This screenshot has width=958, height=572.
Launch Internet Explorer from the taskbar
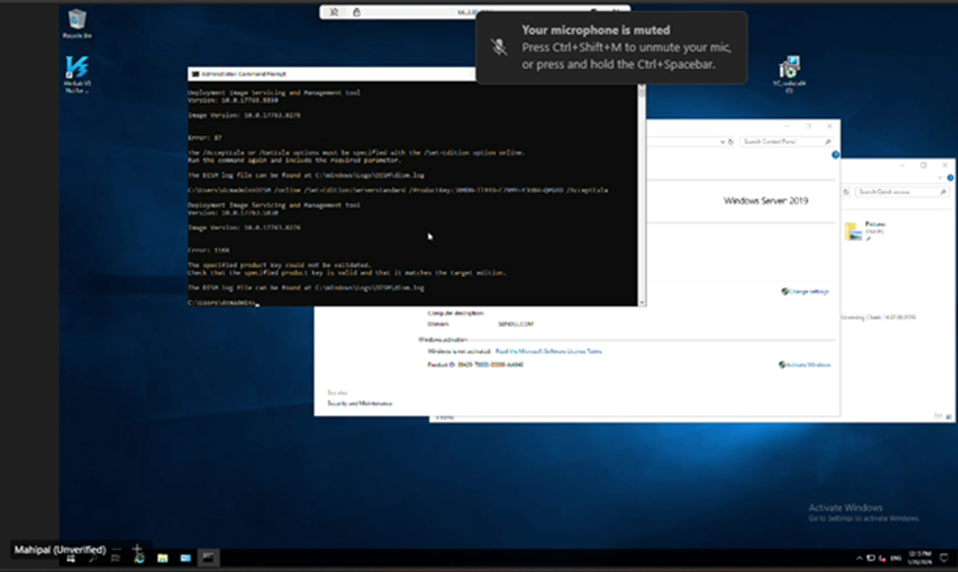pyautogui.click(x=139, y=557)
